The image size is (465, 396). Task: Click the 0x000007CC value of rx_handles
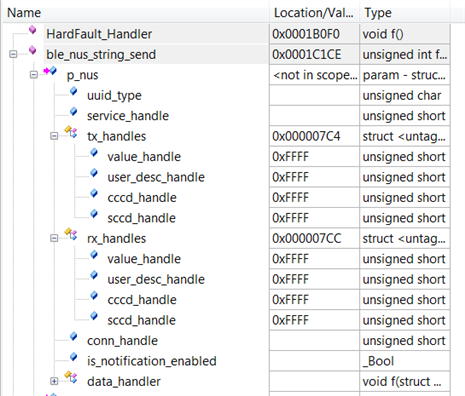(x=307, y=239)
